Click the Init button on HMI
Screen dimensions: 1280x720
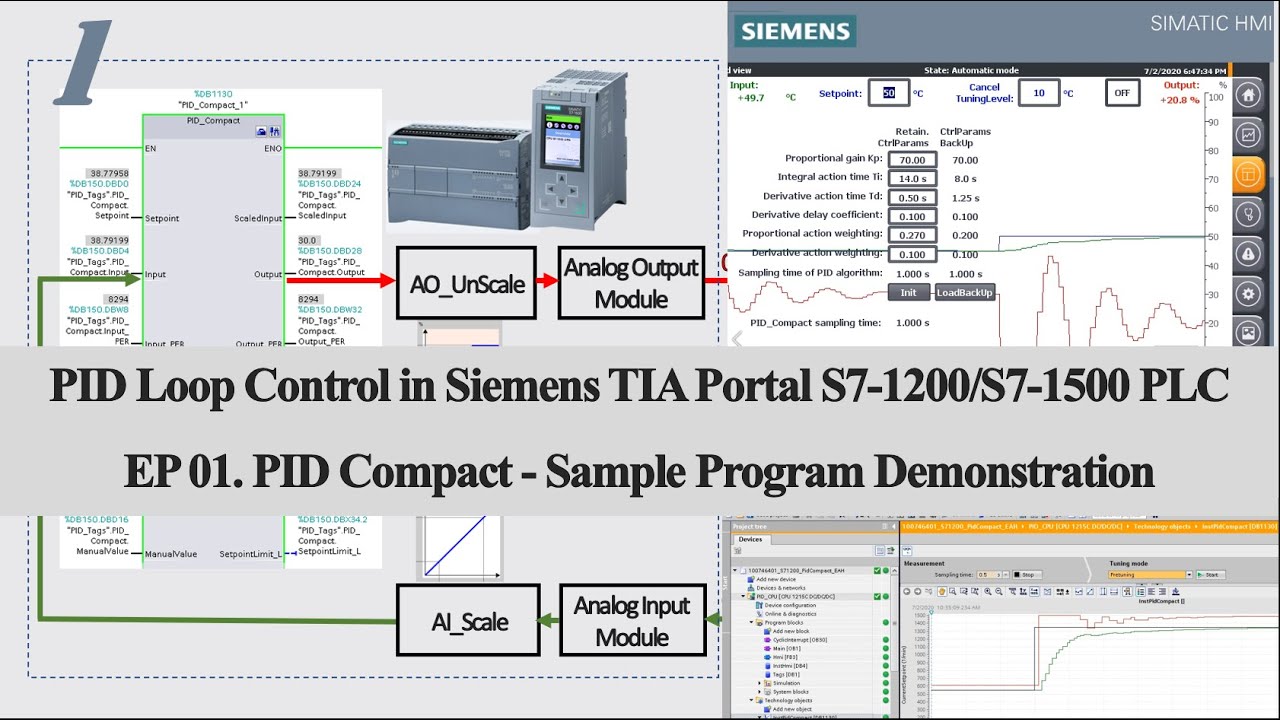[x=909, y=293]
